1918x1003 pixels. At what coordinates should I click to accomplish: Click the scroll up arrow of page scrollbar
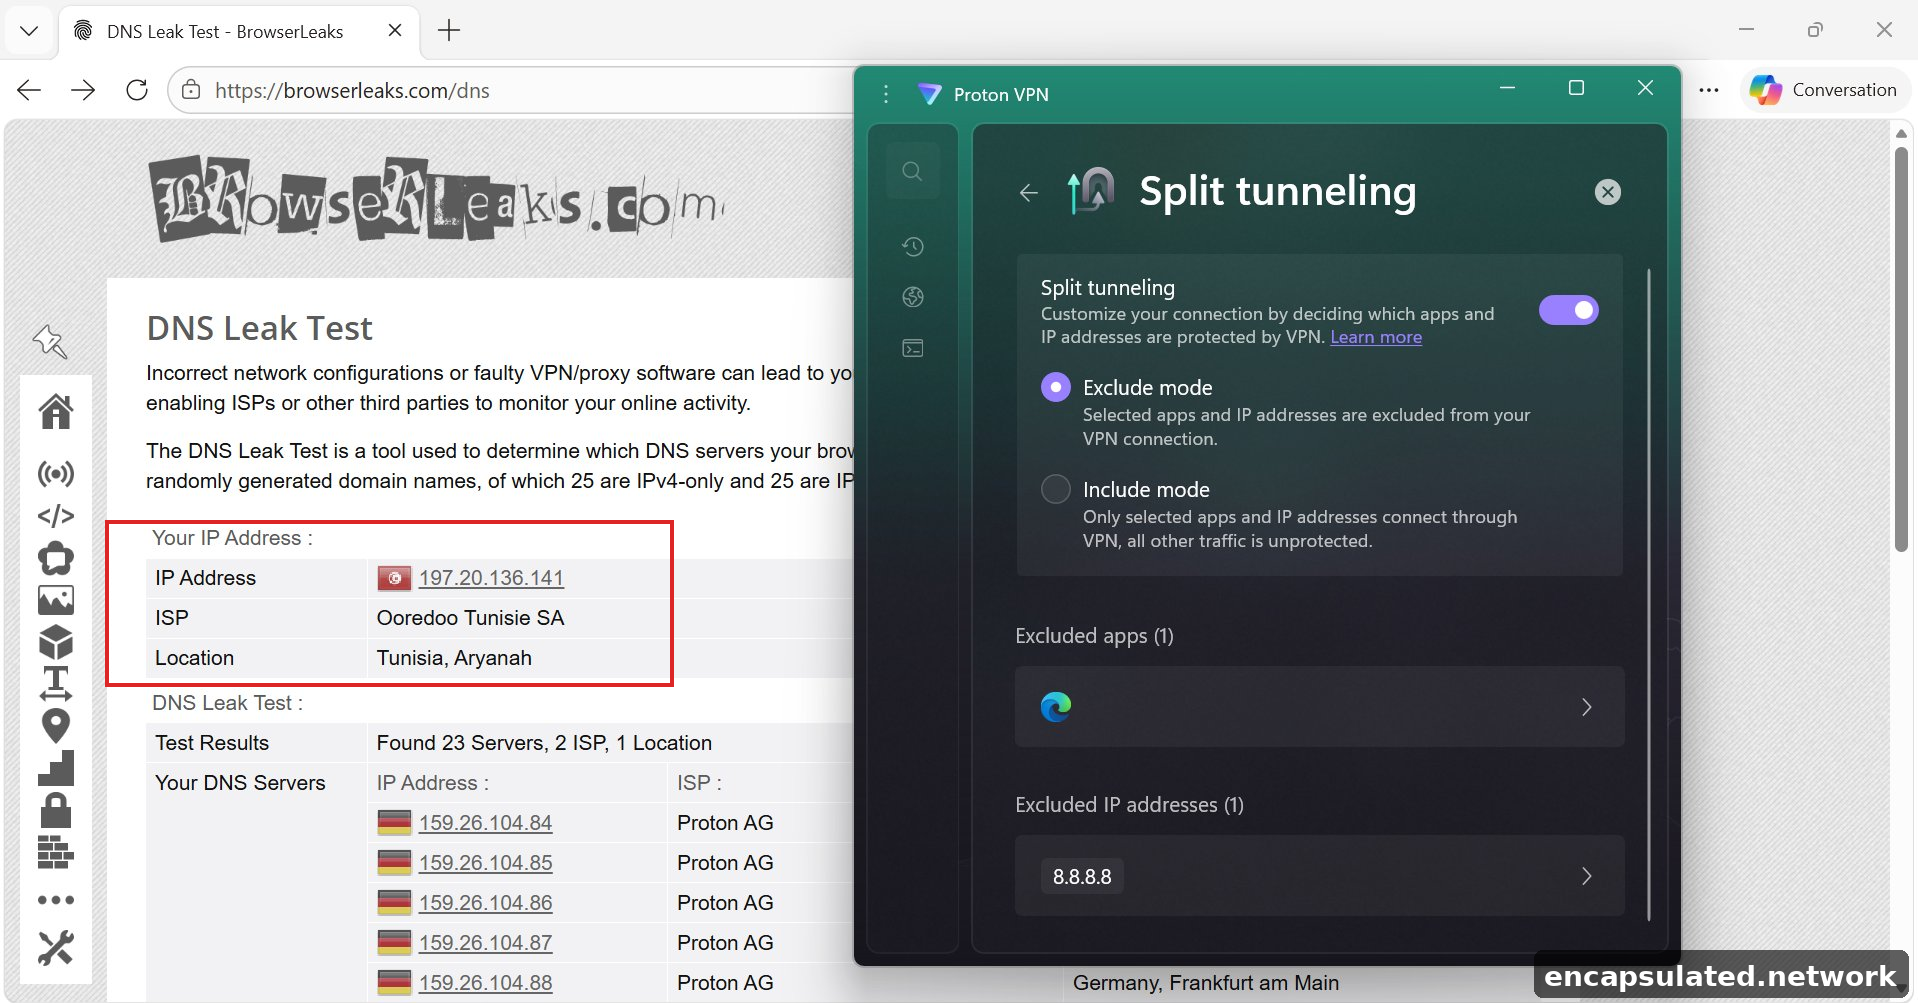[1901, 132]
